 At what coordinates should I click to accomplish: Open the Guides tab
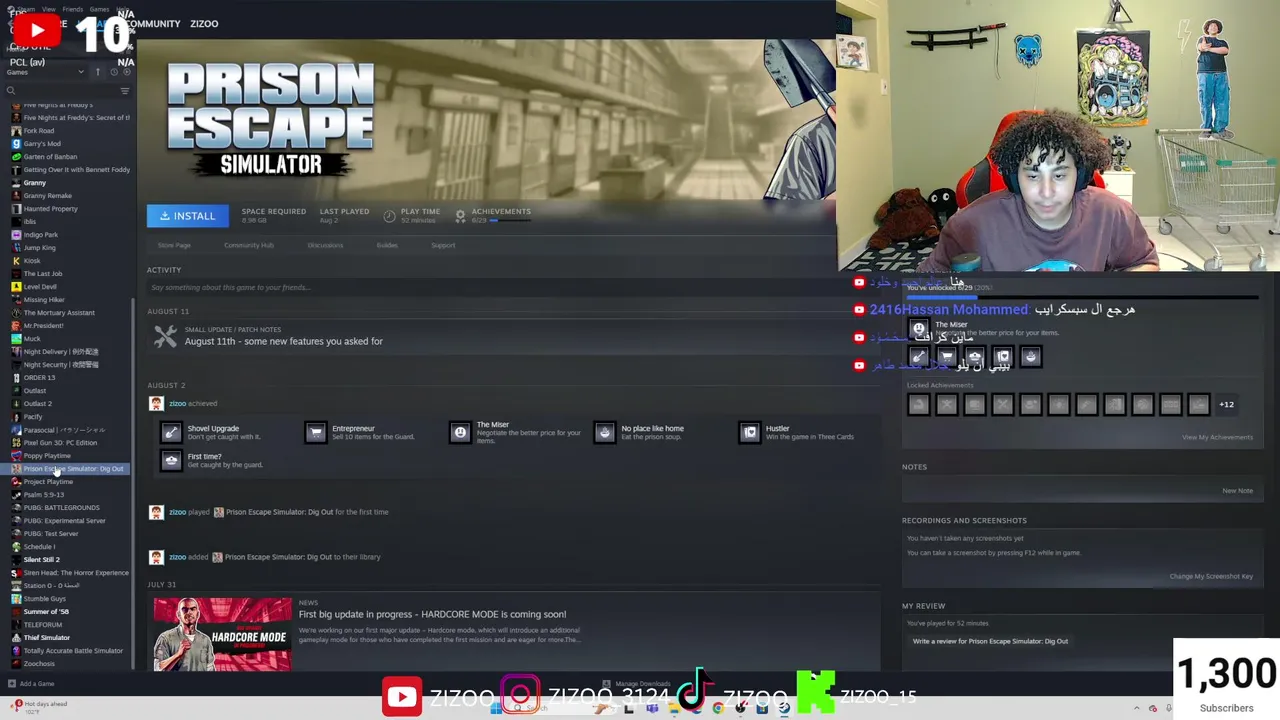(387, 245)
